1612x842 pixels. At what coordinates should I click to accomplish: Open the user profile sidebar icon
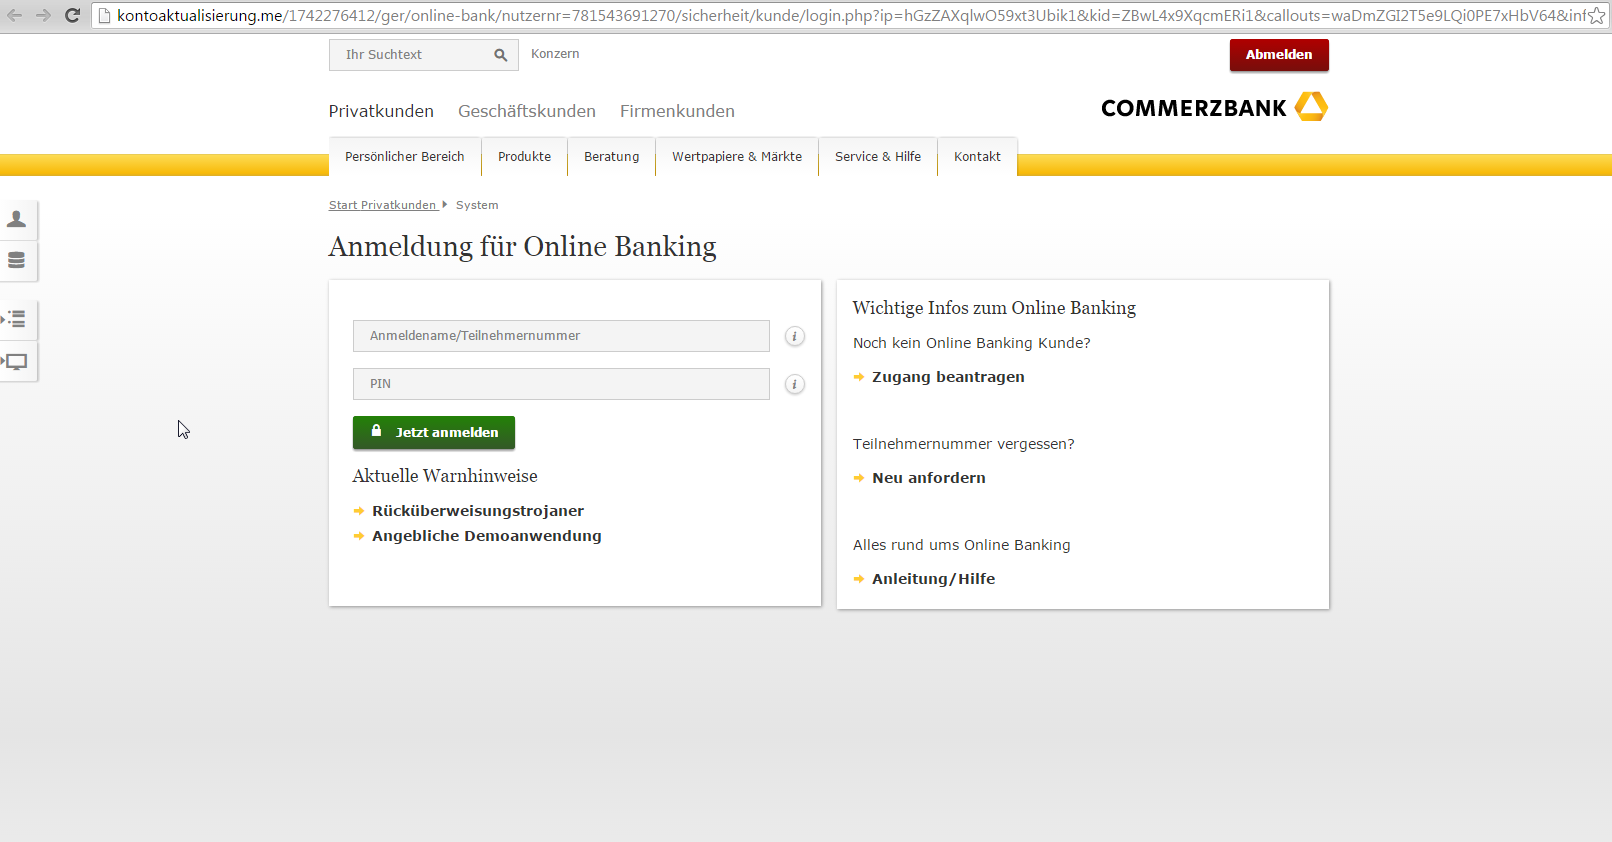click(17, 219)
